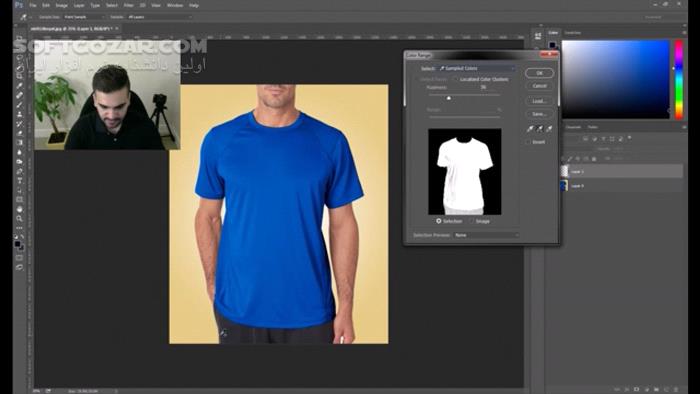Open the Filter menu

129,5
